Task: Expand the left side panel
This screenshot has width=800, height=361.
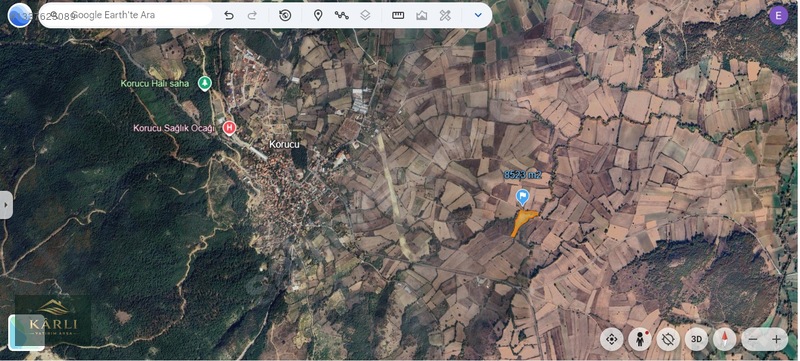Action: (6, 205)
